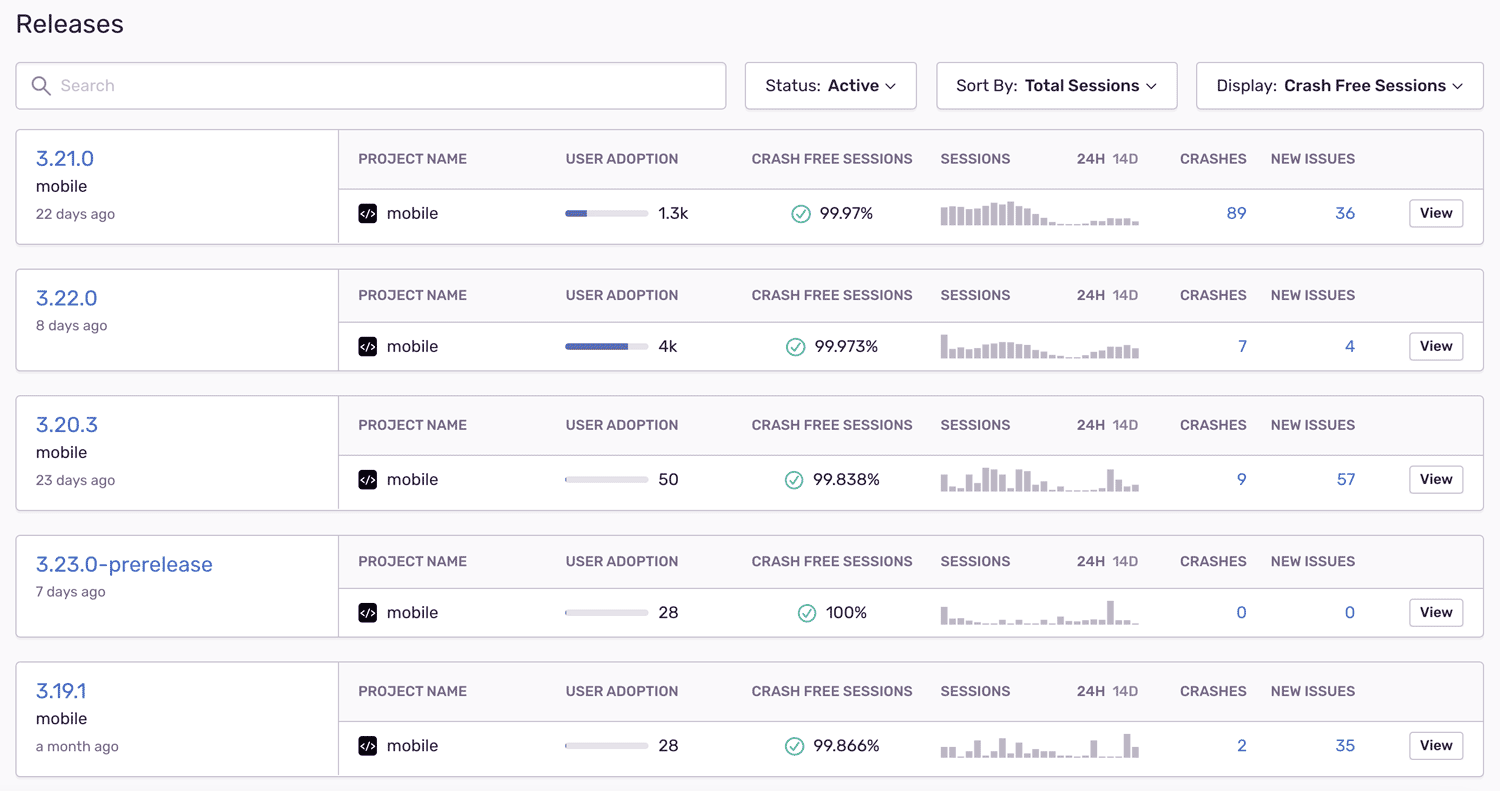Click the mobile project icon in 3.23.0-prerelease row

click(x=368, y=612)
